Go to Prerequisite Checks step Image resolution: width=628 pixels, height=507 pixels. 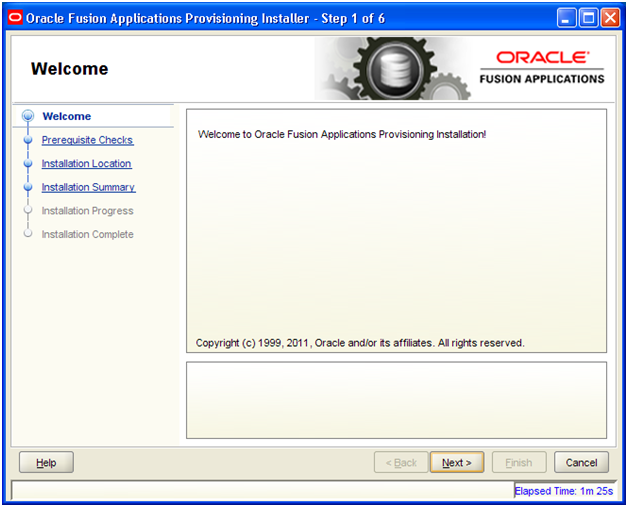(87, 140)
